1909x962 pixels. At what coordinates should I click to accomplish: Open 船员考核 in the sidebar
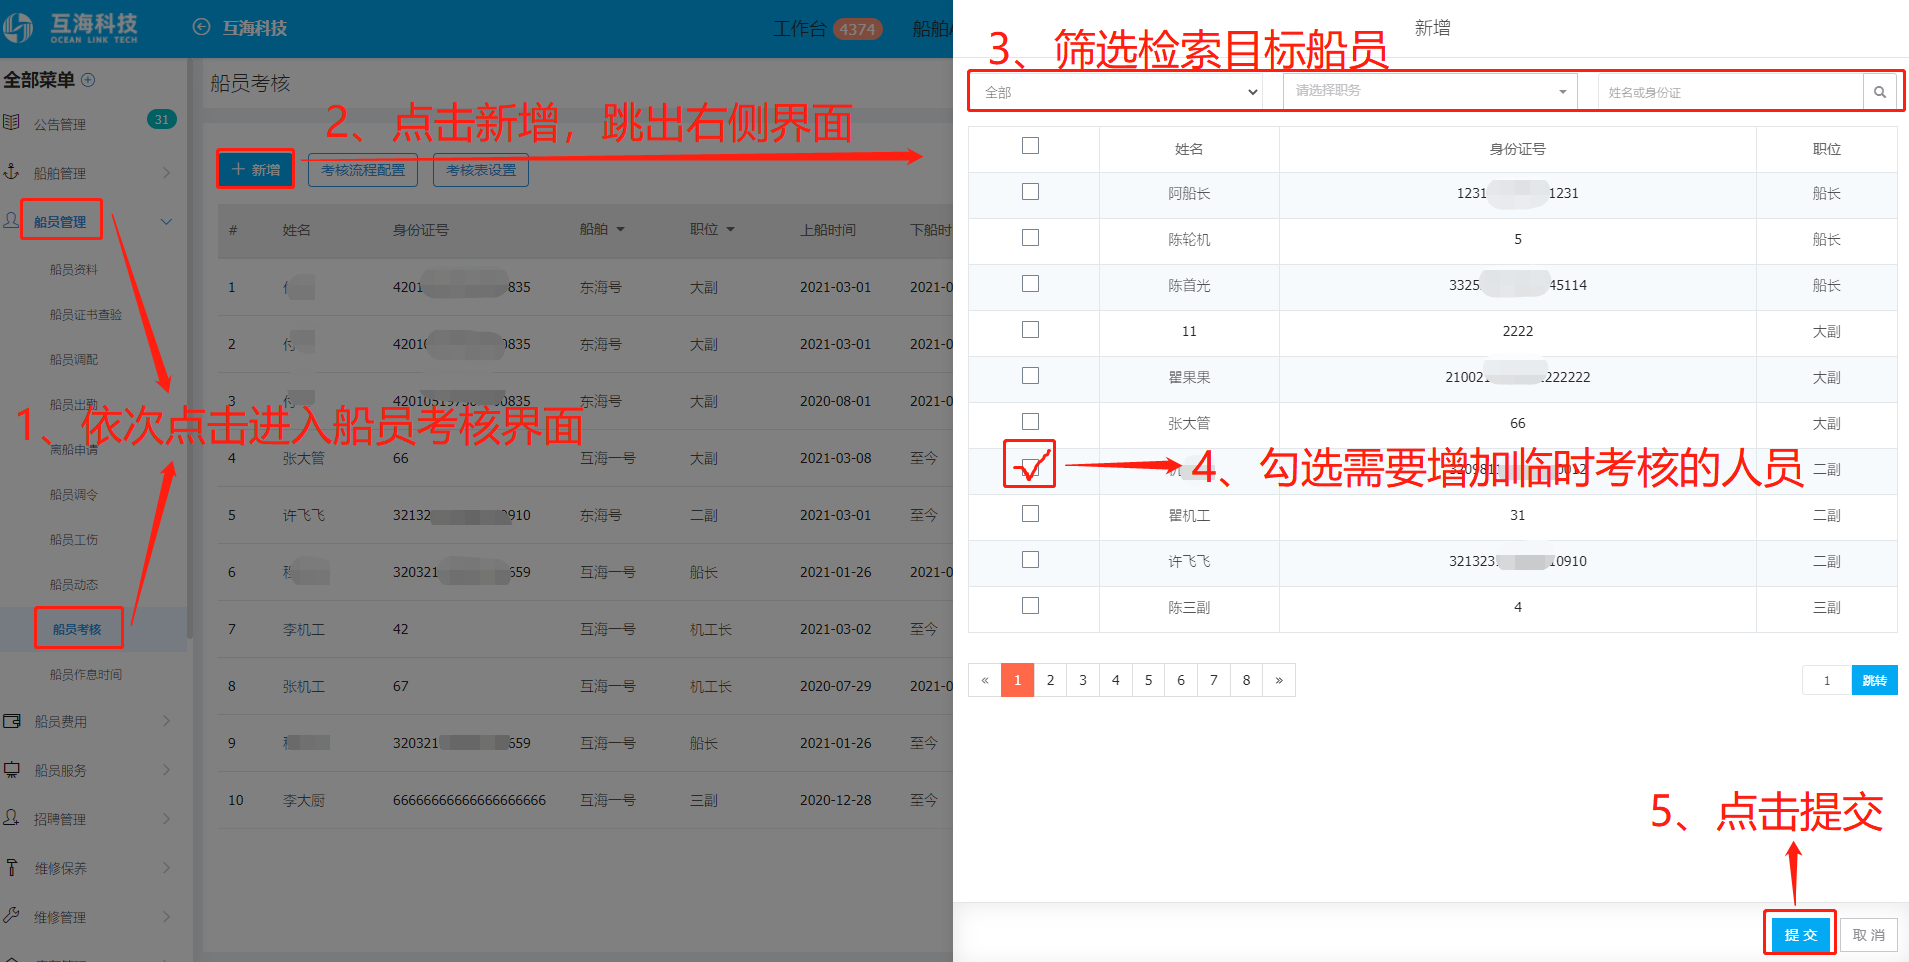pos(77,629)
